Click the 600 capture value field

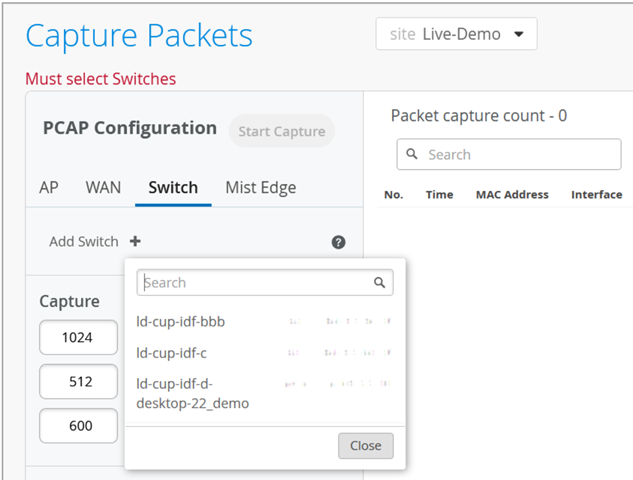(x=78, y=425)
